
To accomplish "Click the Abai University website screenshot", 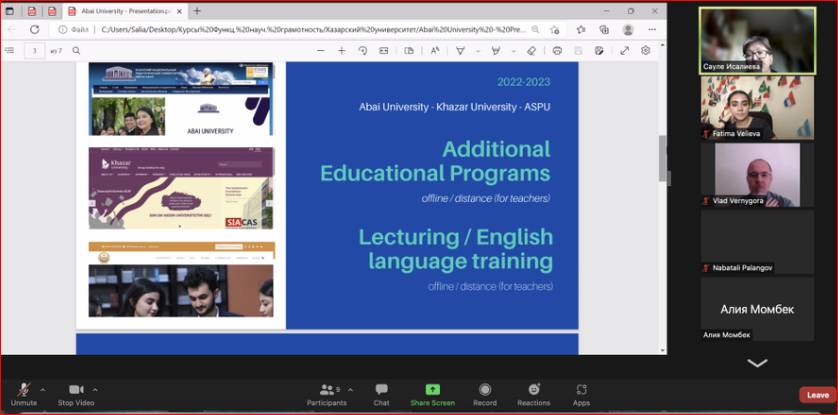I will click(181, 99).
